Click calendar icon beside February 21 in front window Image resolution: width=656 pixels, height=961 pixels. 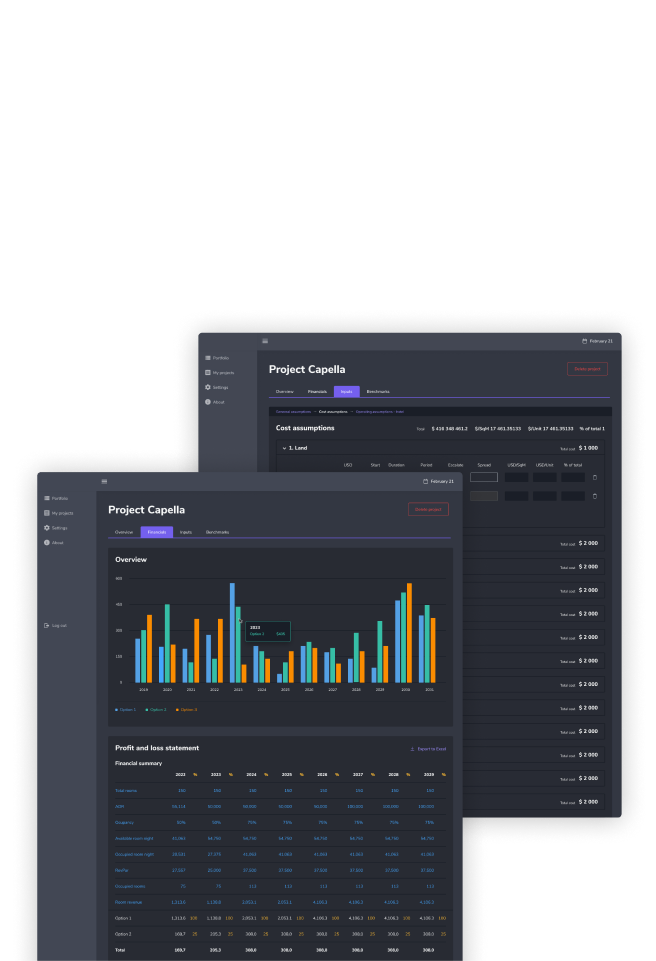[426, 481]
